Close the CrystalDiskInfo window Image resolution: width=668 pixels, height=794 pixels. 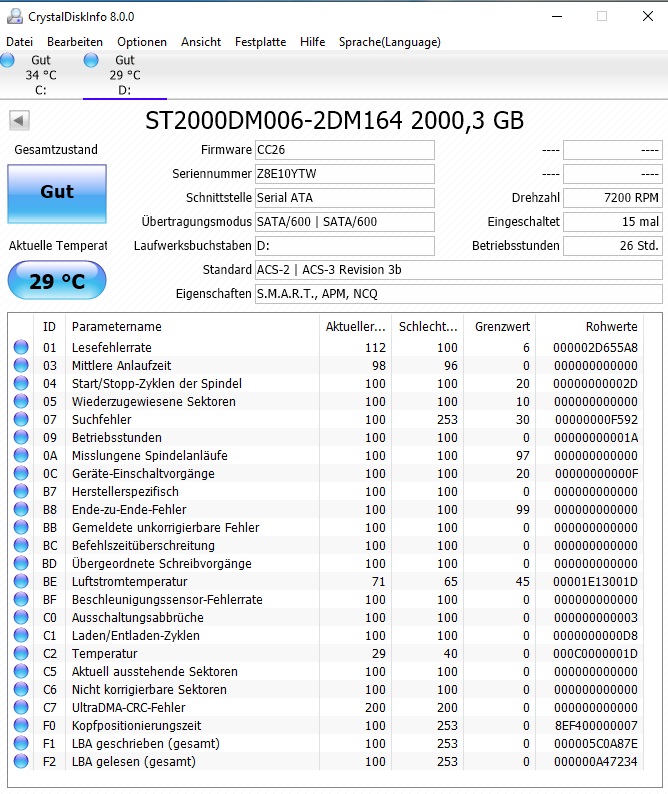coord(647,16)
